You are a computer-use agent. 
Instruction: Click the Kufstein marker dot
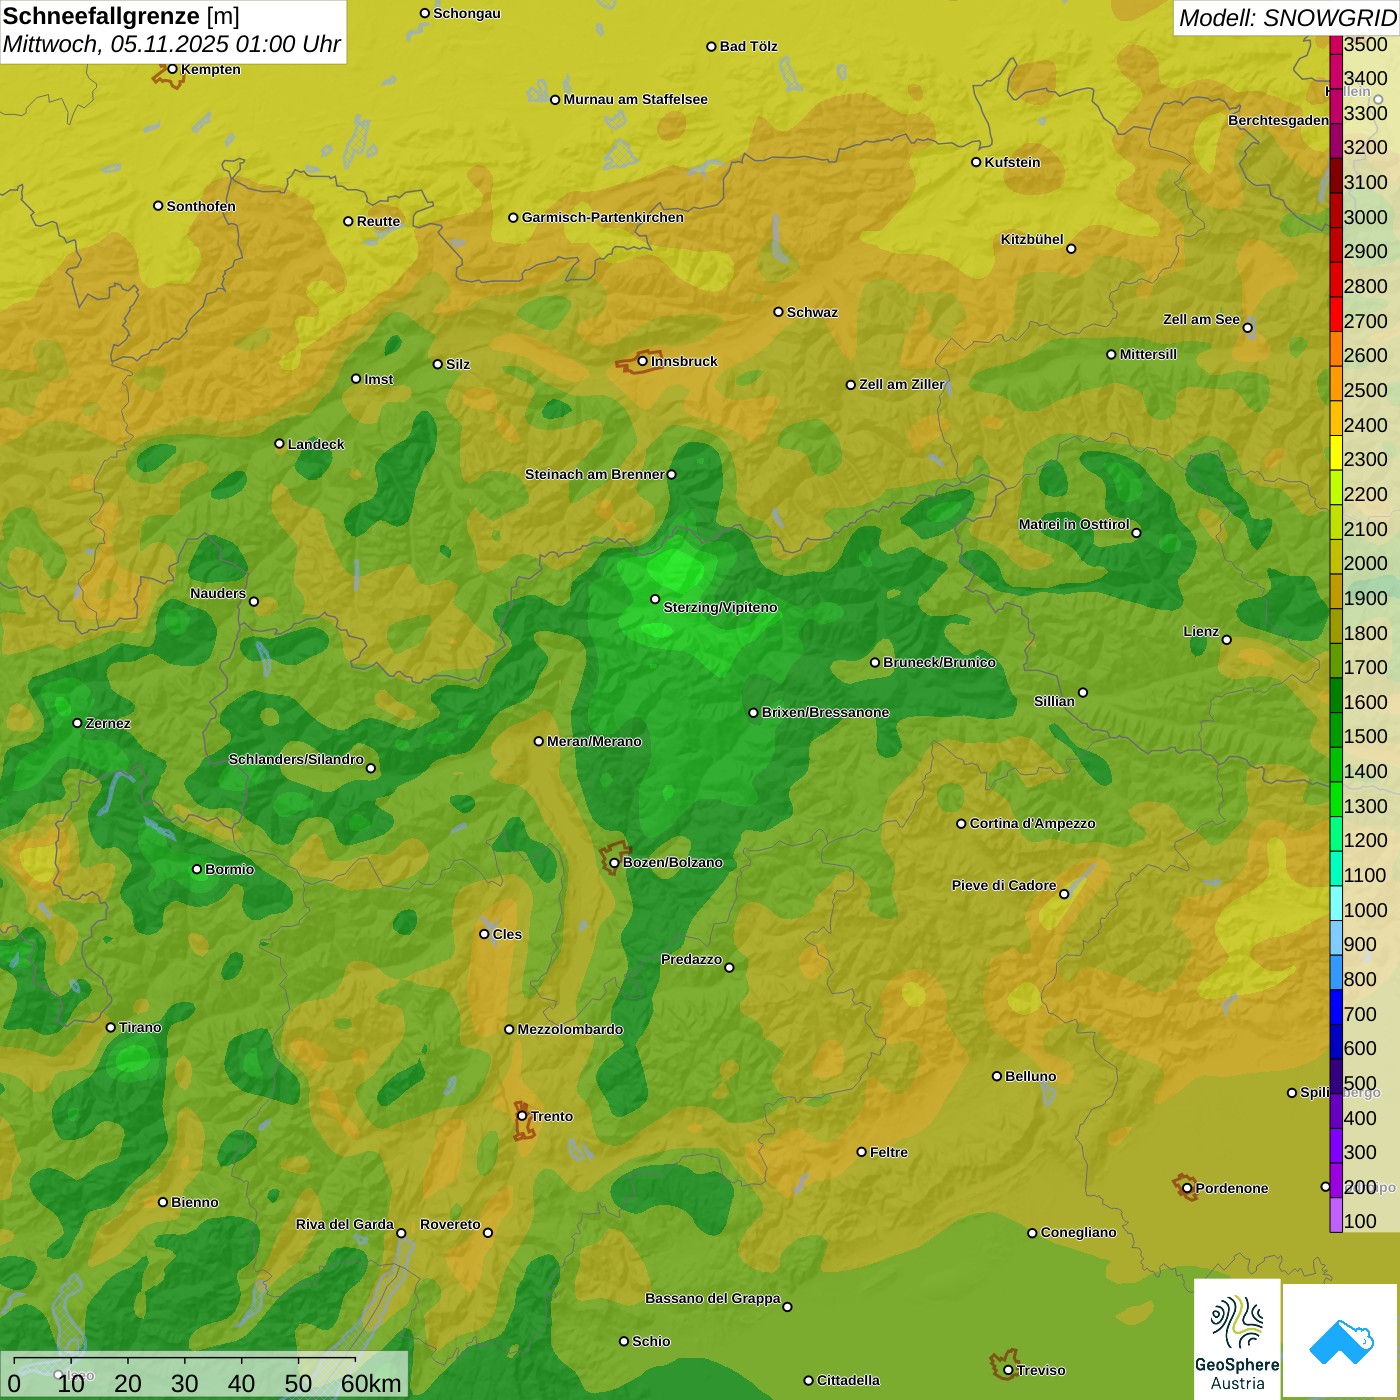[x=976, y=162]
